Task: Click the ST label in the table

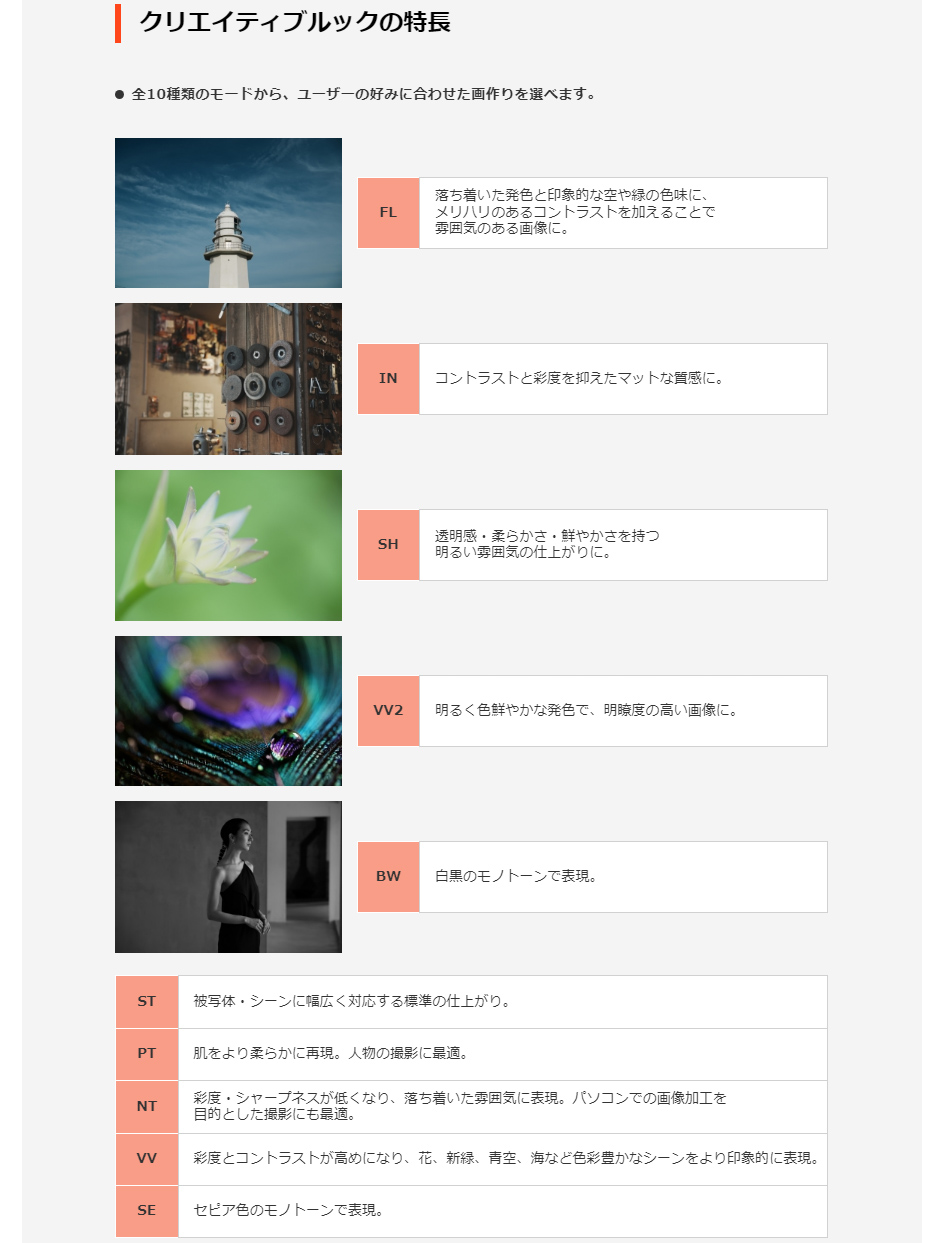Action: pyautogui.click(x=147, y=1002)
